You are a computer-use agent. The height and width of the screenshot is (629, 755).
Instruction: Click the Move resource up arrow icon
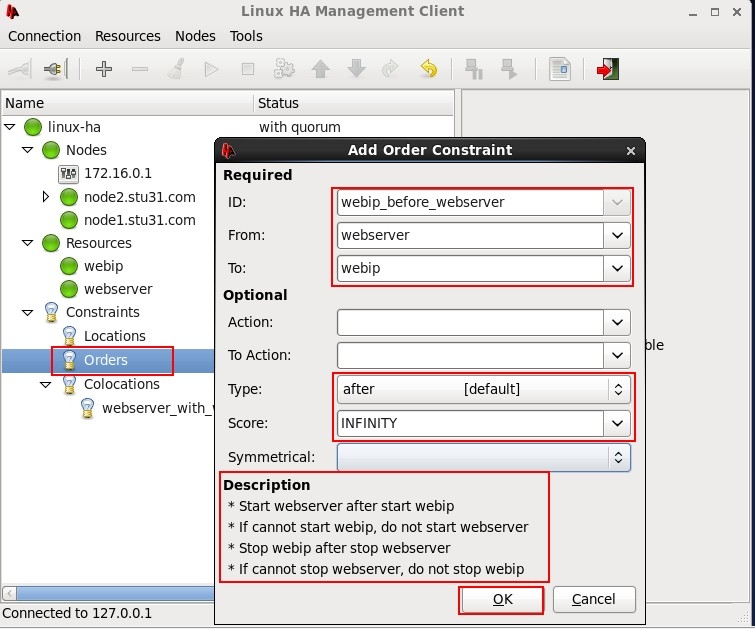click(x=320, y=69)
